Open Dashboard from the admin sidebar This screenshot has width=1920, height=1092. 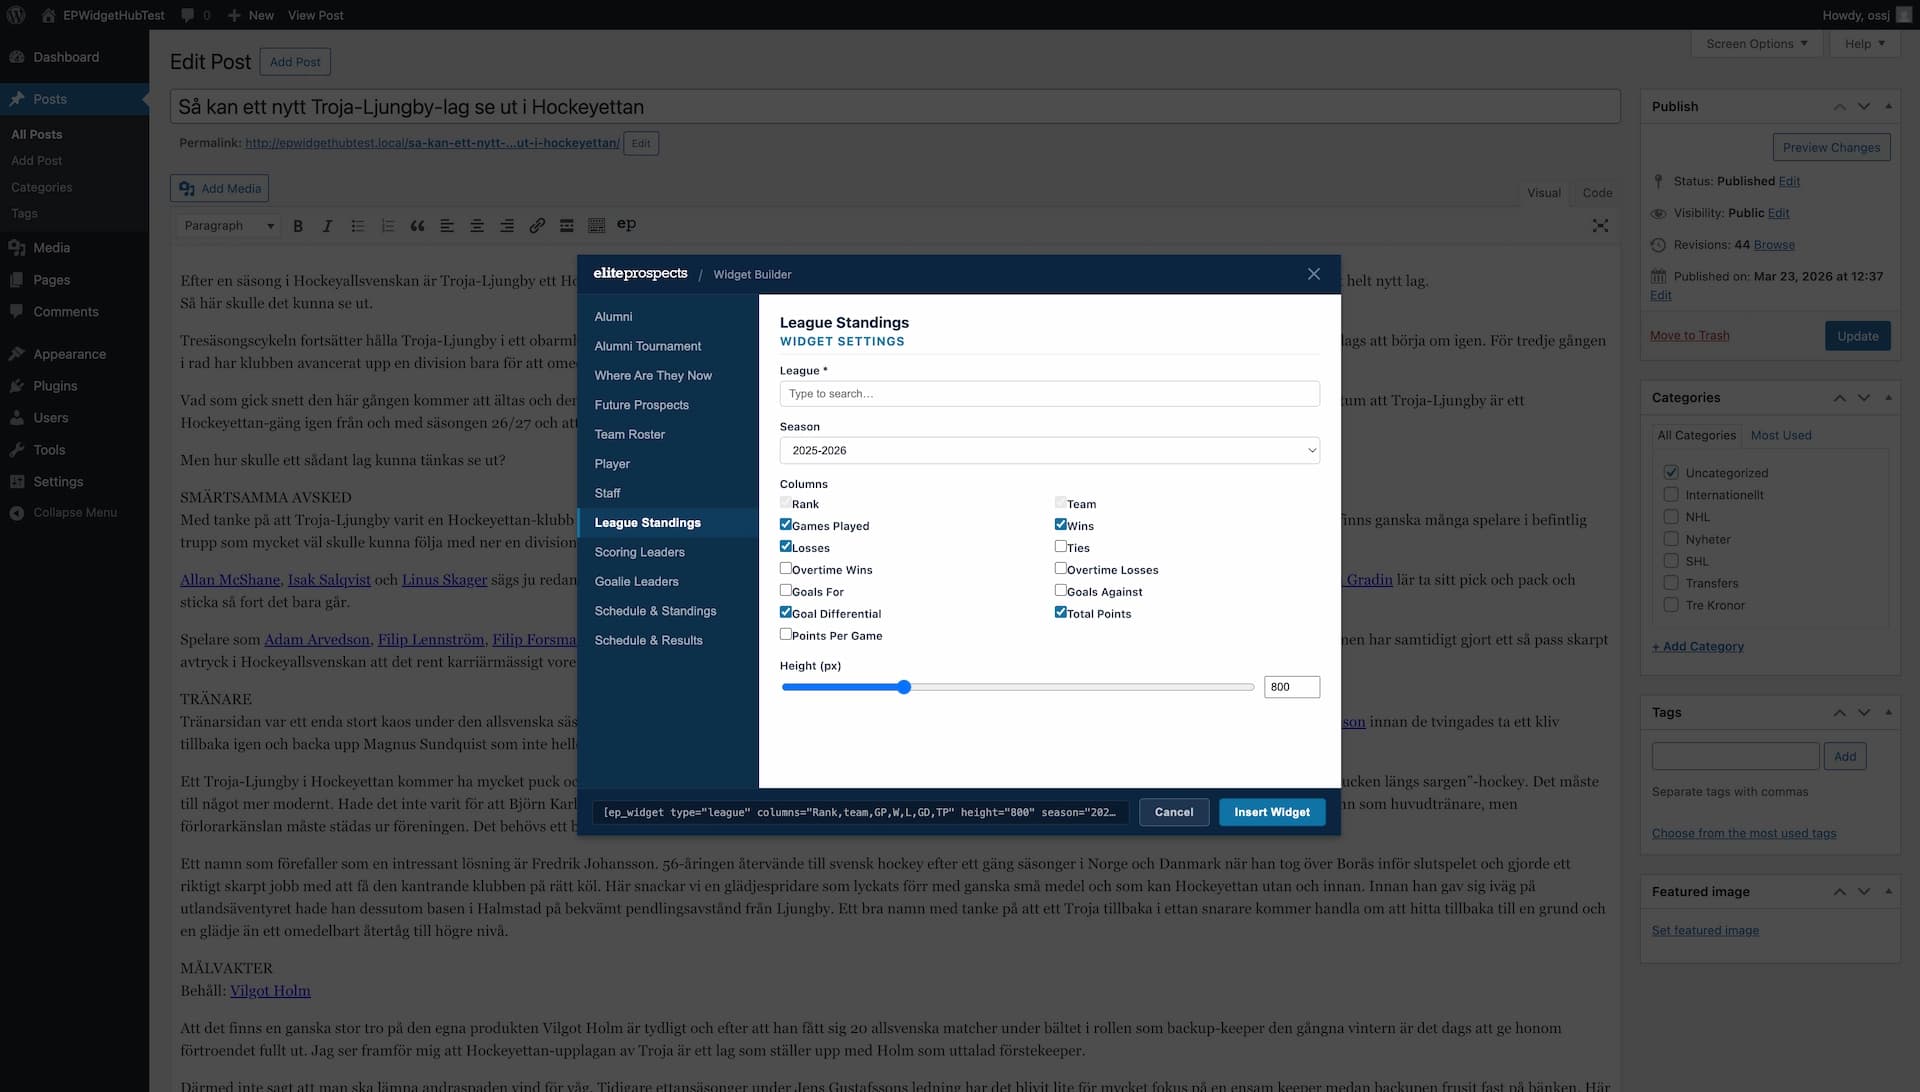(66, 57)
